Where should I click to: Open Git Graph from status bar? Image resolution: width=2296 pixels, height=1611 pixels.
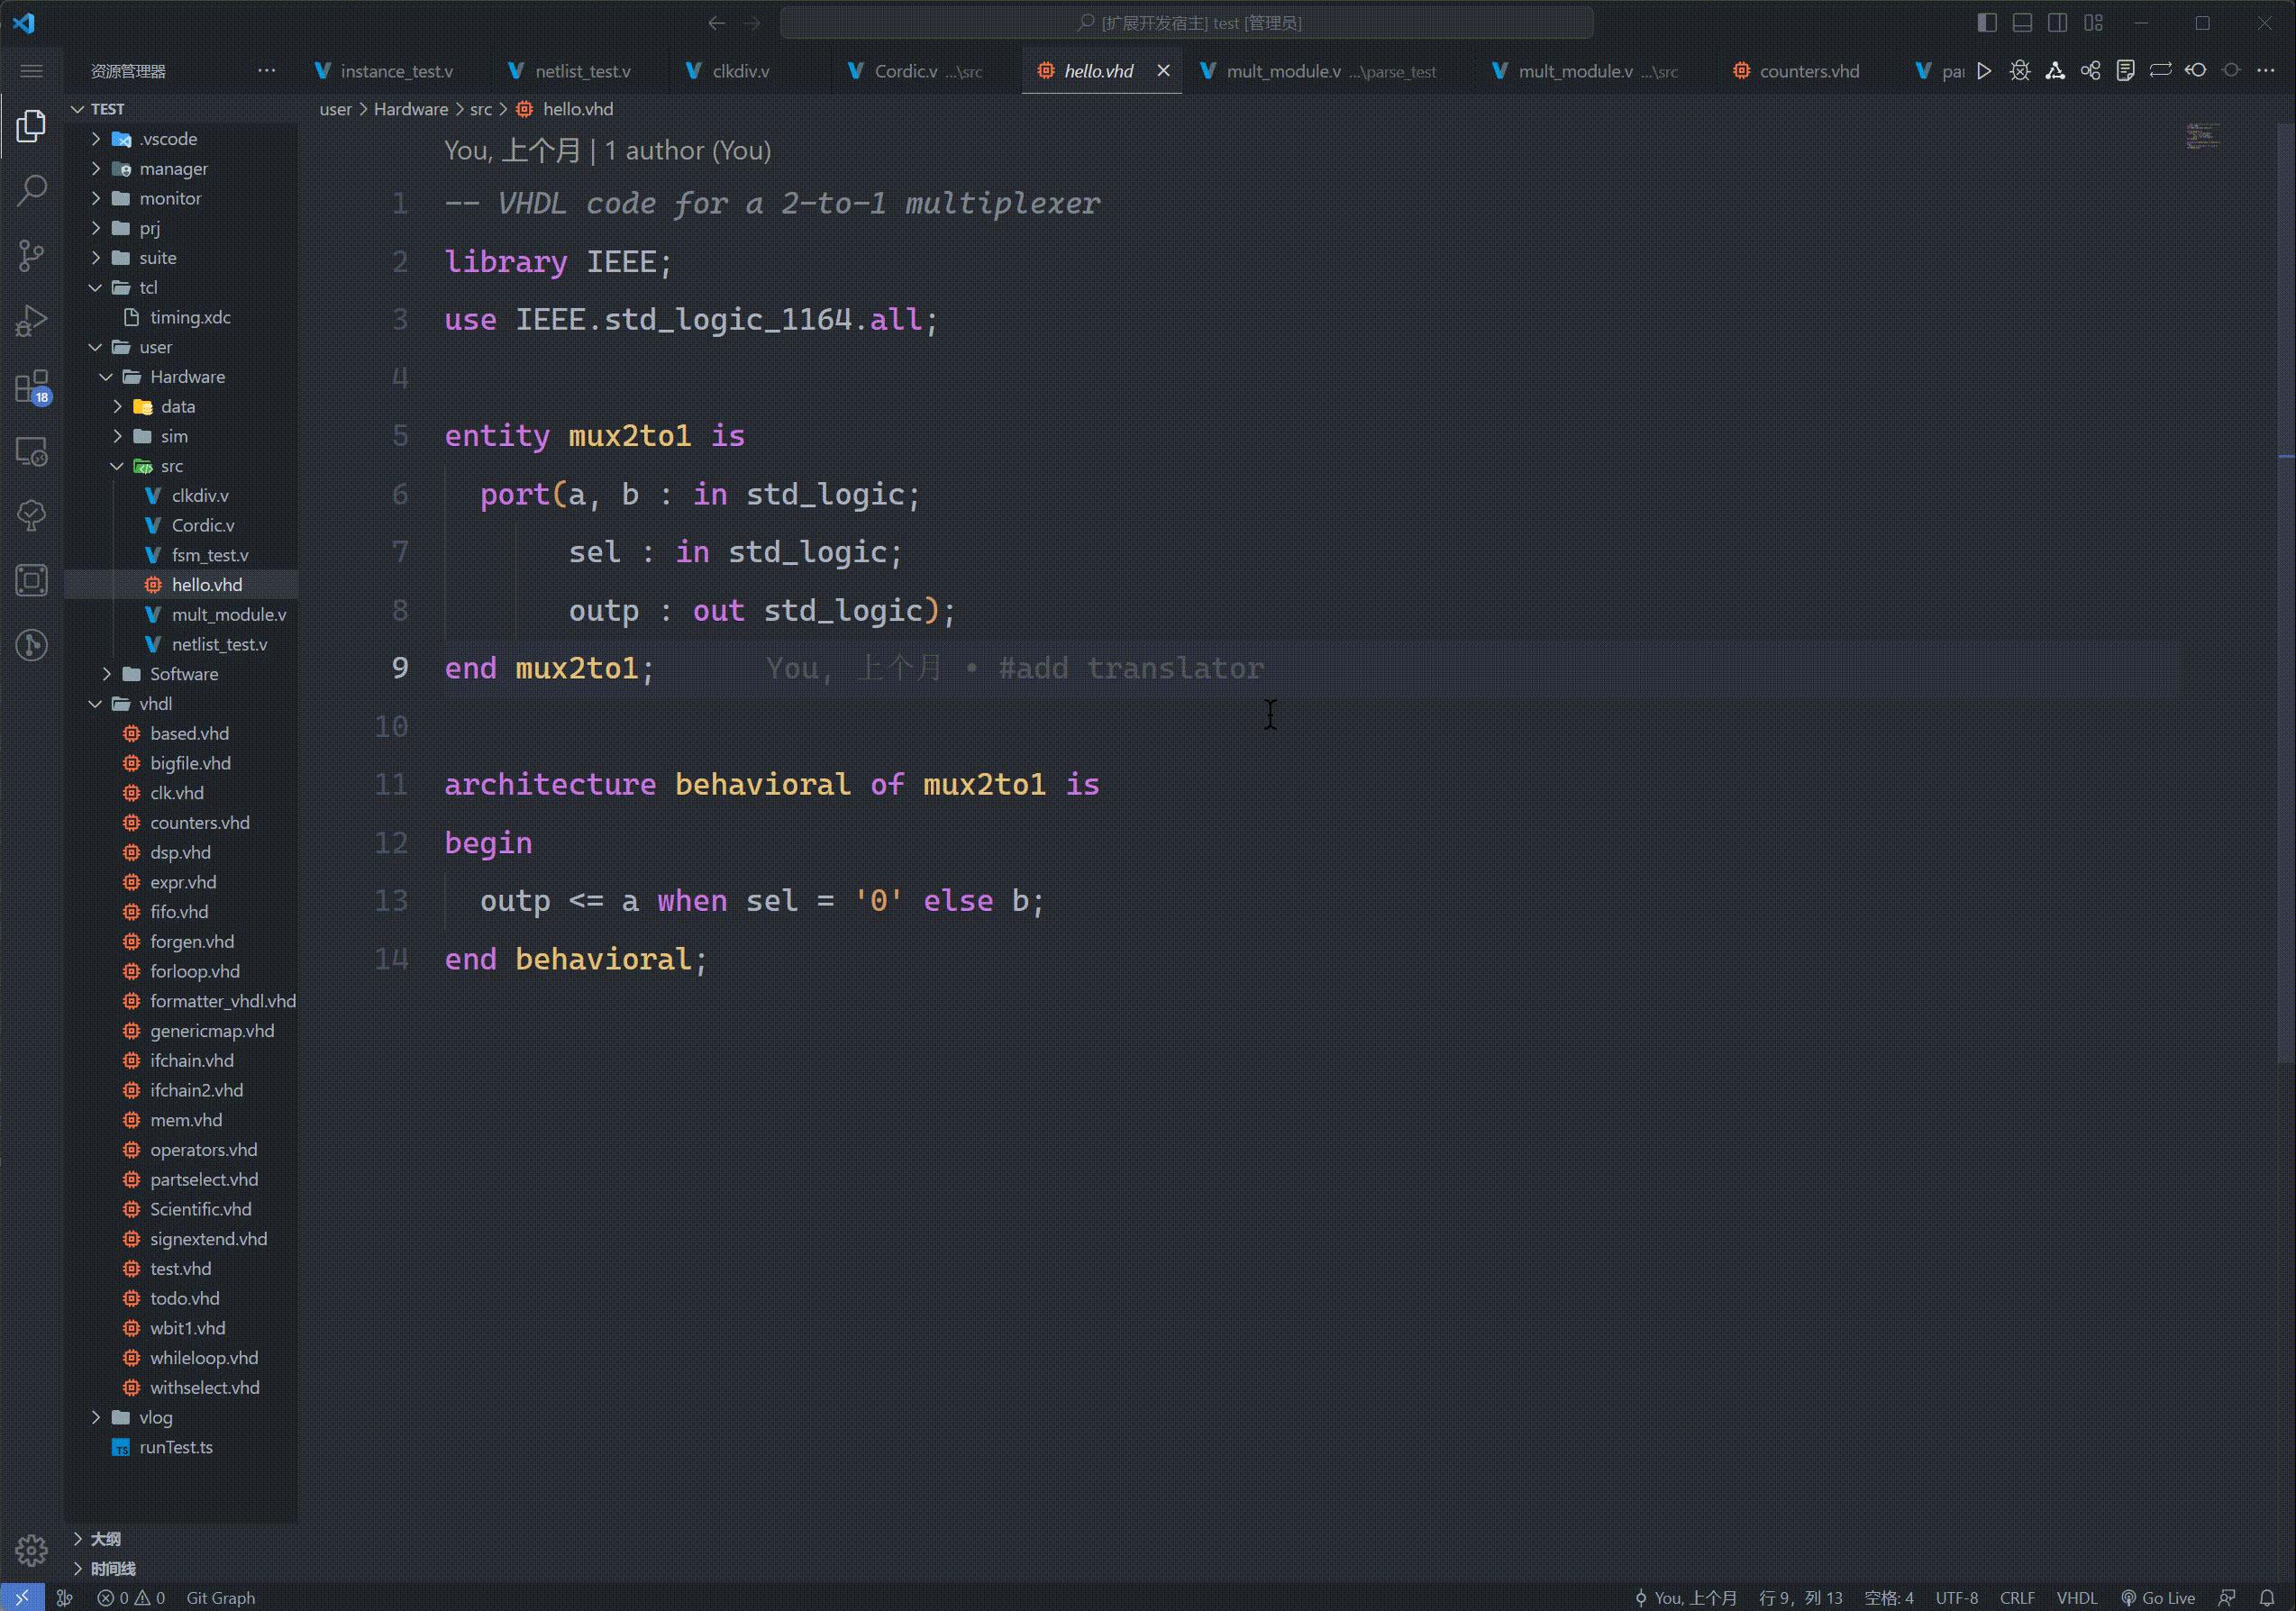tap(221, 1597)
